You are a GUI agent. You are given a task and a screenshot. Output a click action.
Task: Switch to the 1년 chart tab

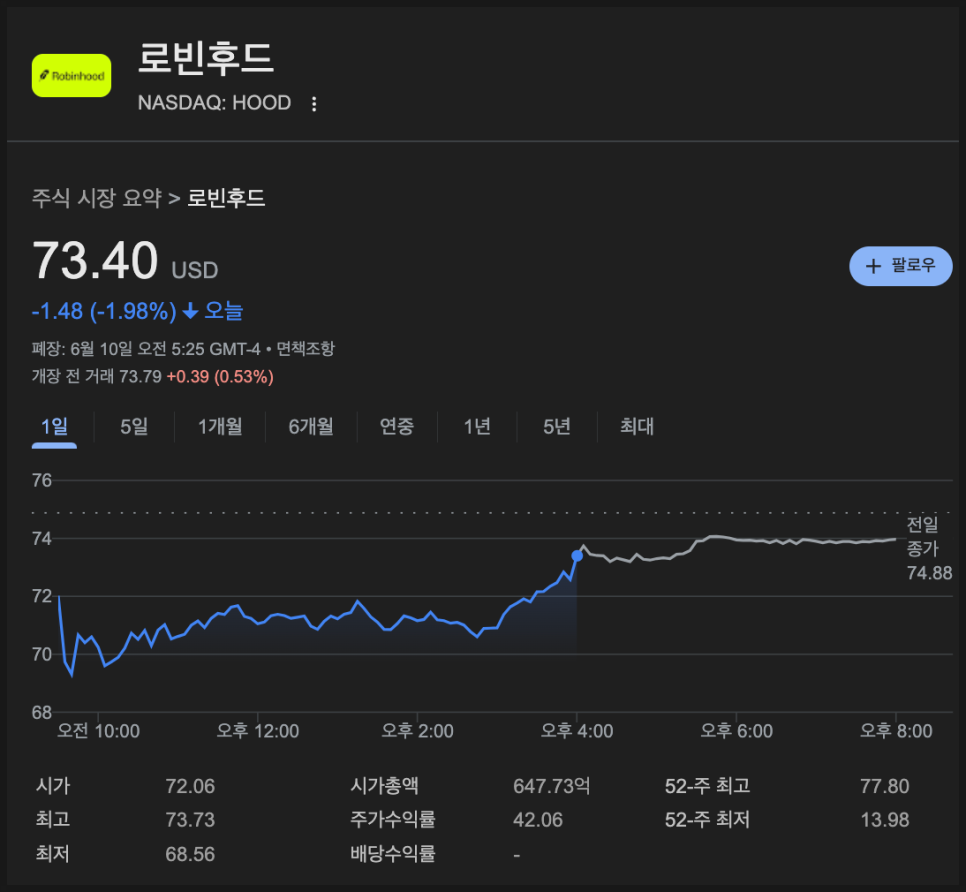click(477, 426)
